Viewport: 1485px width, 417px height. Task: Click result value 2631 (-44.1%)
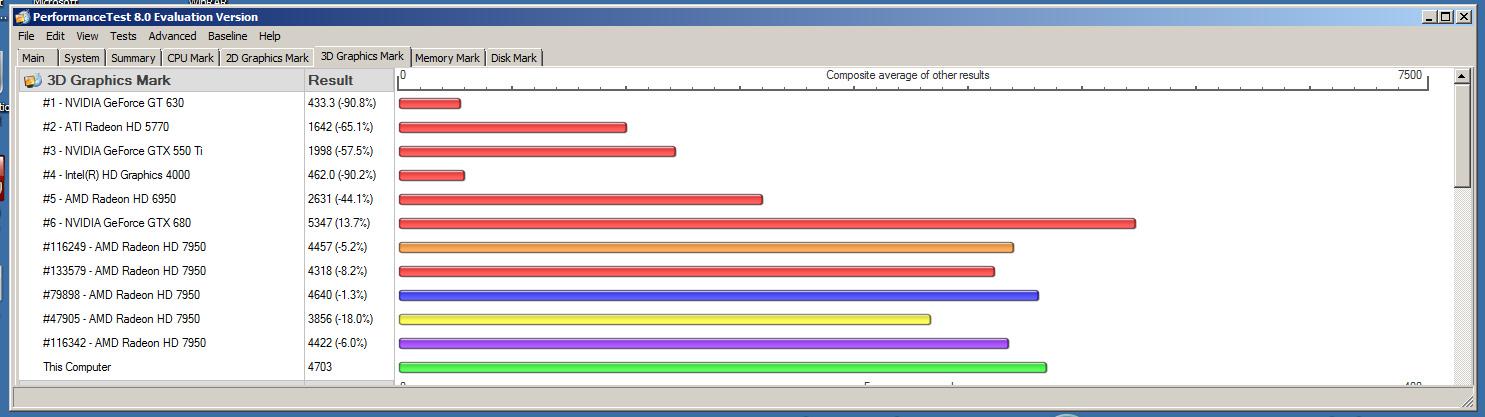340,199
